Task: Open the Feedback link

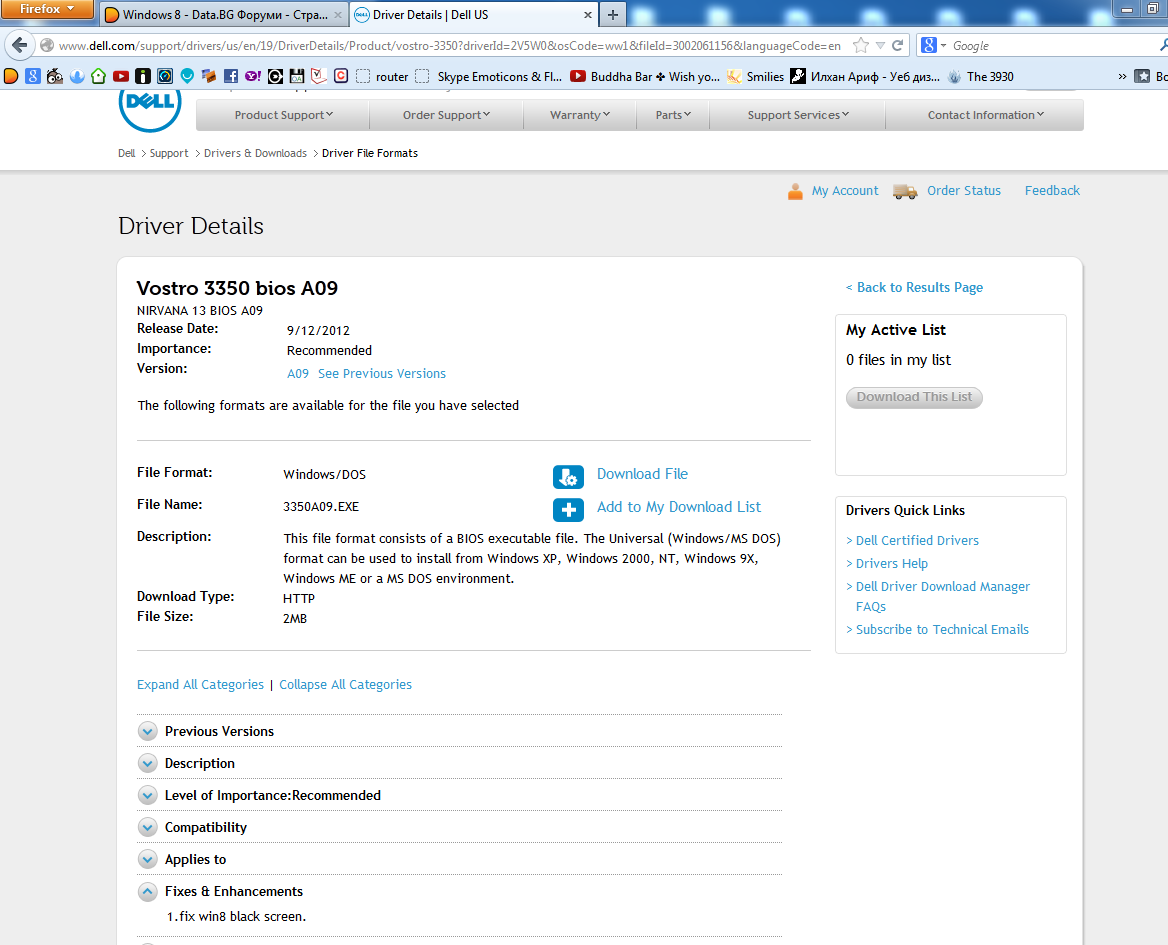Action: 1052,191
